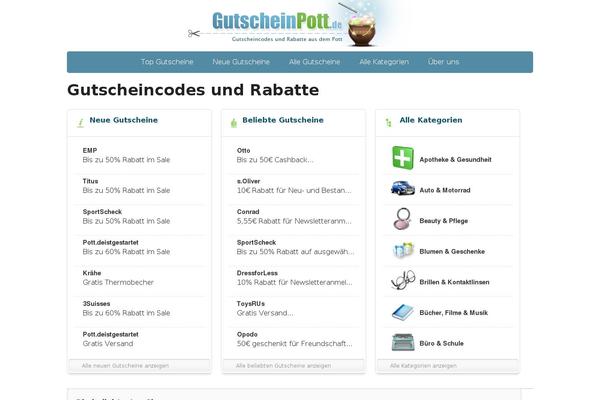Click Alle Kategorien anzeigen footer link
This screenshot has width=600, height=400.
tap(423, 366)
